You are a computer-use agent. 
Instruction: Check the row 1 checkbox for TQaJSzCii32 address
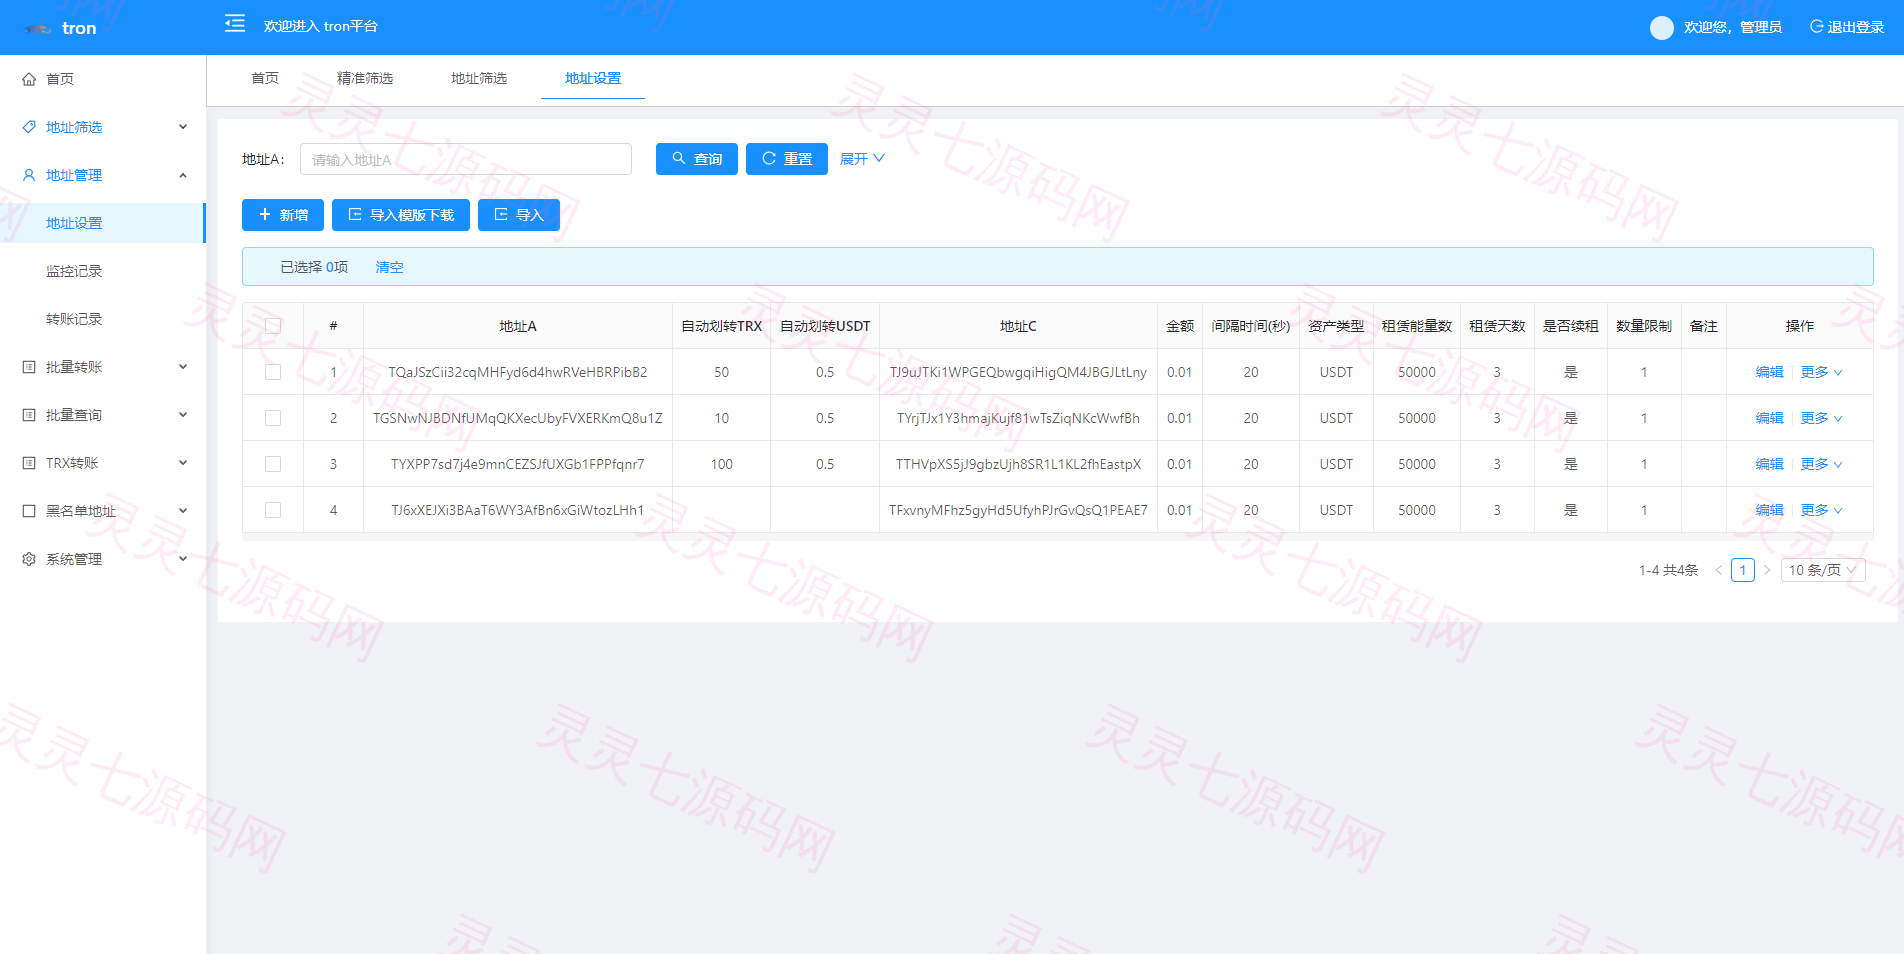[x=273, y=372]
